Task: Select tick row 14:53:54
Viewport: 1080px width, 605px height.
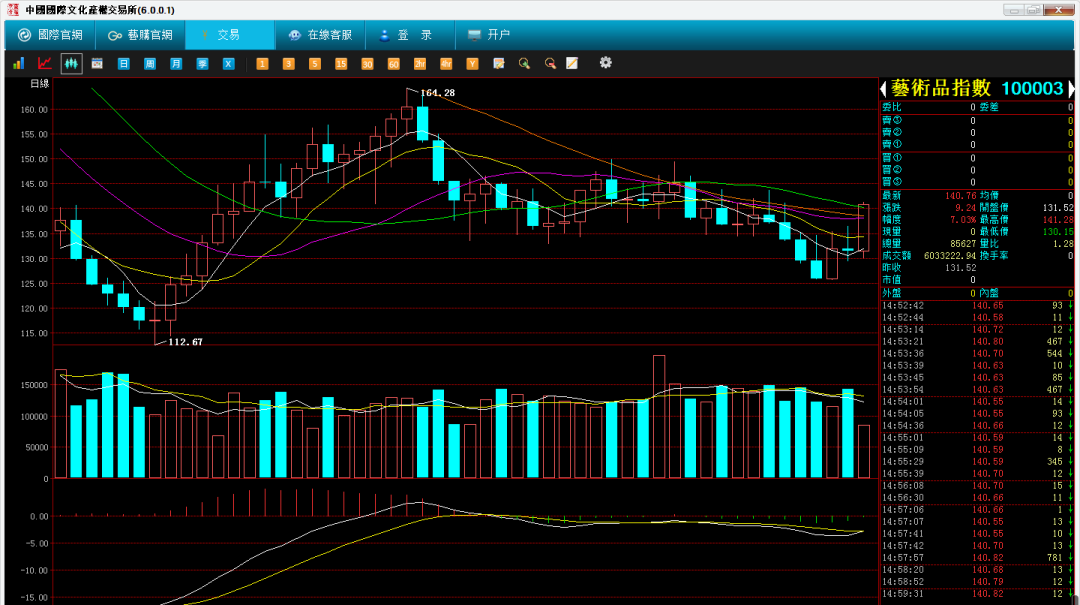Action: [x=977, y=390]
